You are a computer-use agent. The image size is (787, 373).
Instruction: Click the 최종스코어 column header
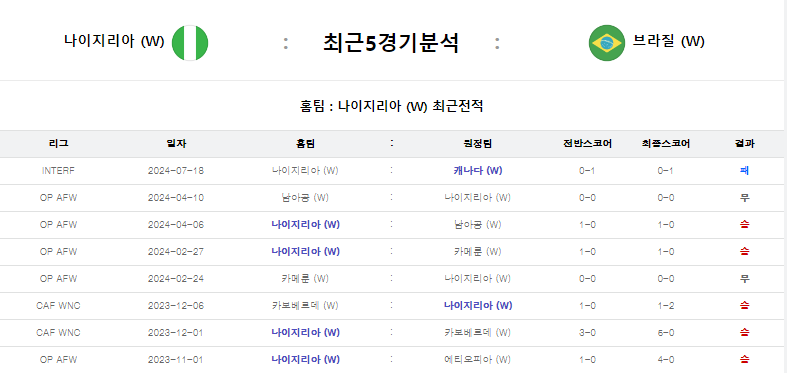(x=666, y=144)
